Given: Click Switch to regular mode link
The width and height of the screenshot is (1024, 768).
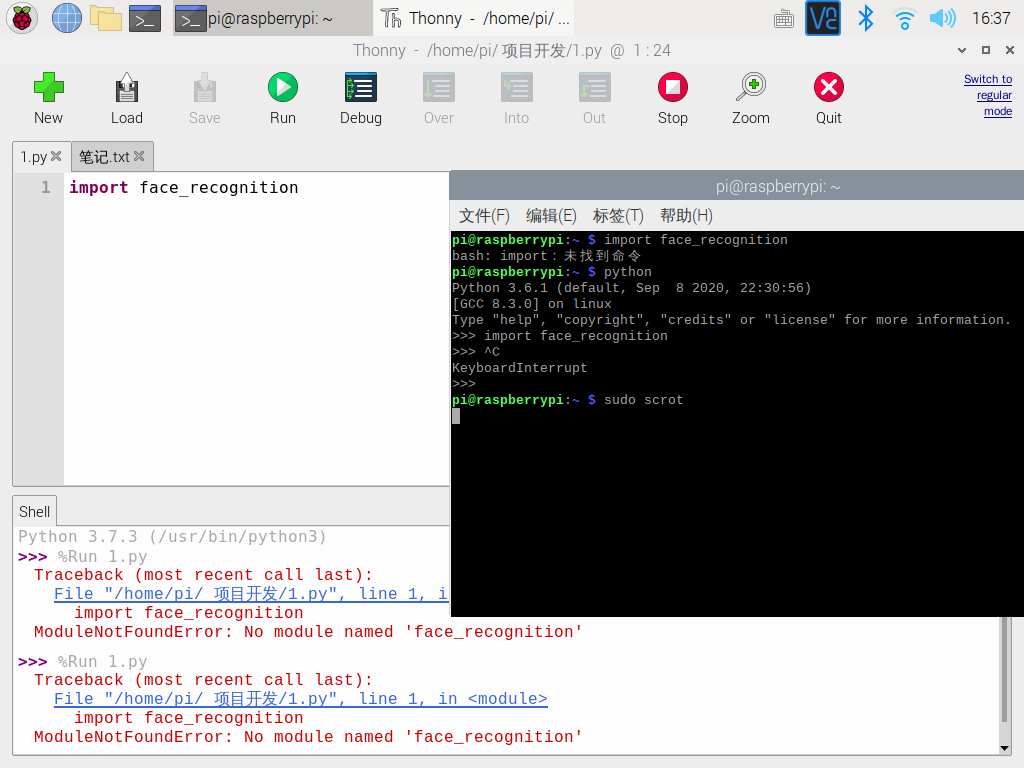Looking at the screenshot, I should pyautogui.click(x=988, y=95).
